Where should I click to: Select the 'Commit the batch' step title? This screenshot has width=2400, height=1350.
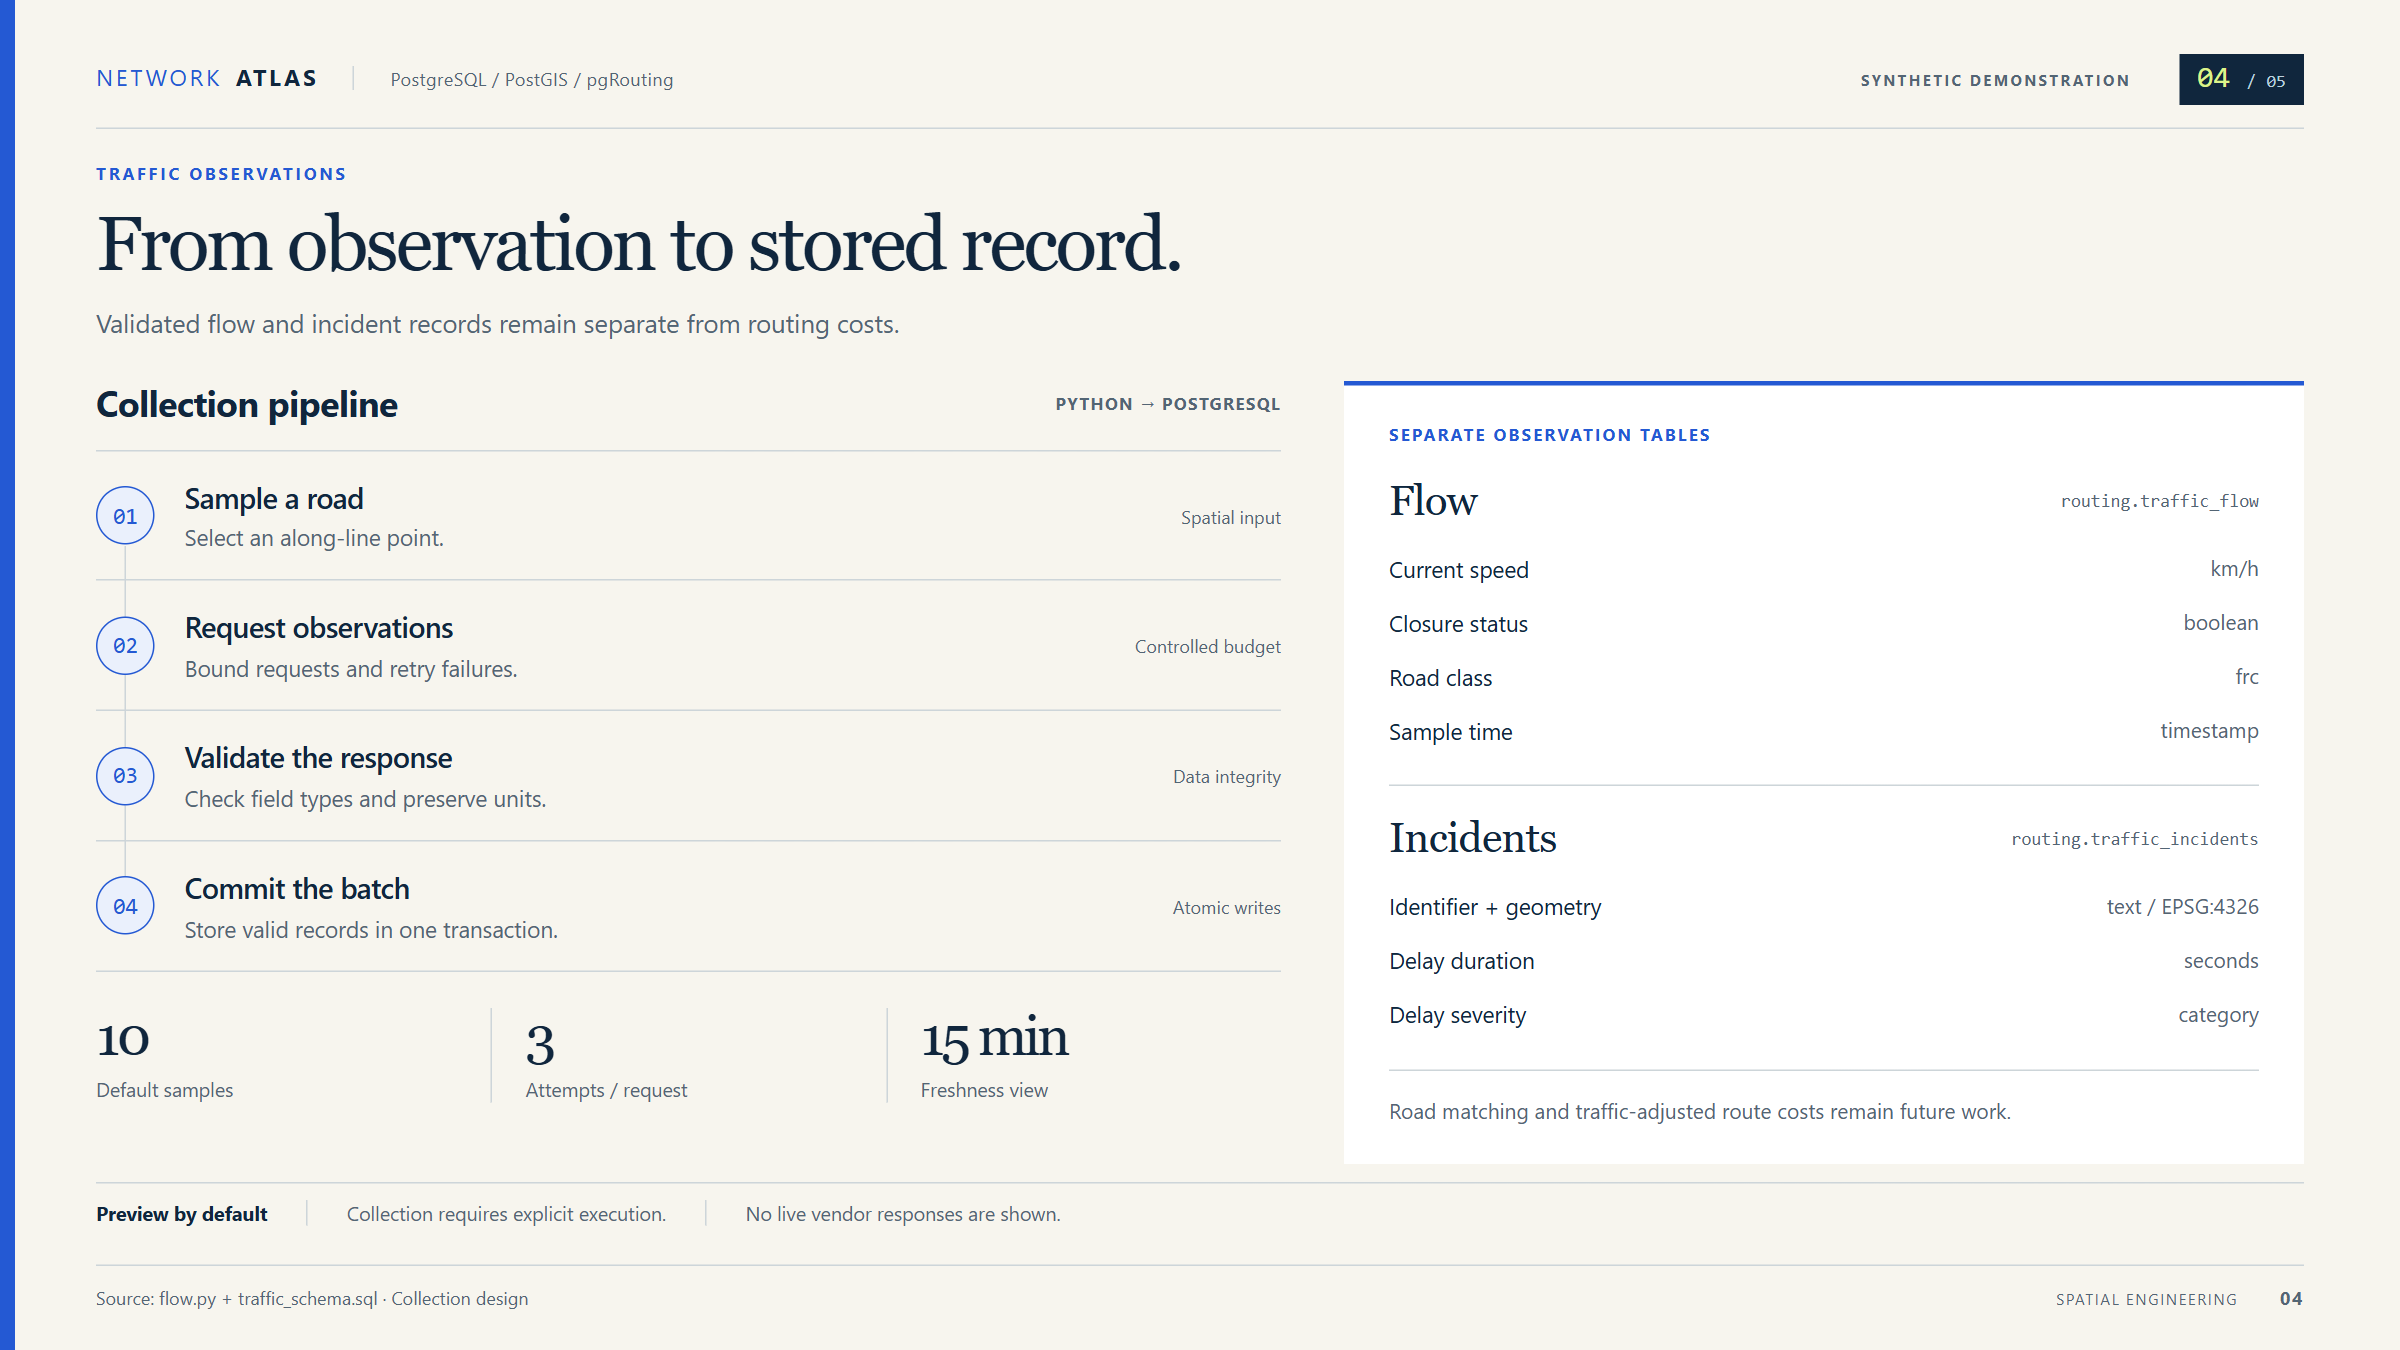tap(297, 889)
